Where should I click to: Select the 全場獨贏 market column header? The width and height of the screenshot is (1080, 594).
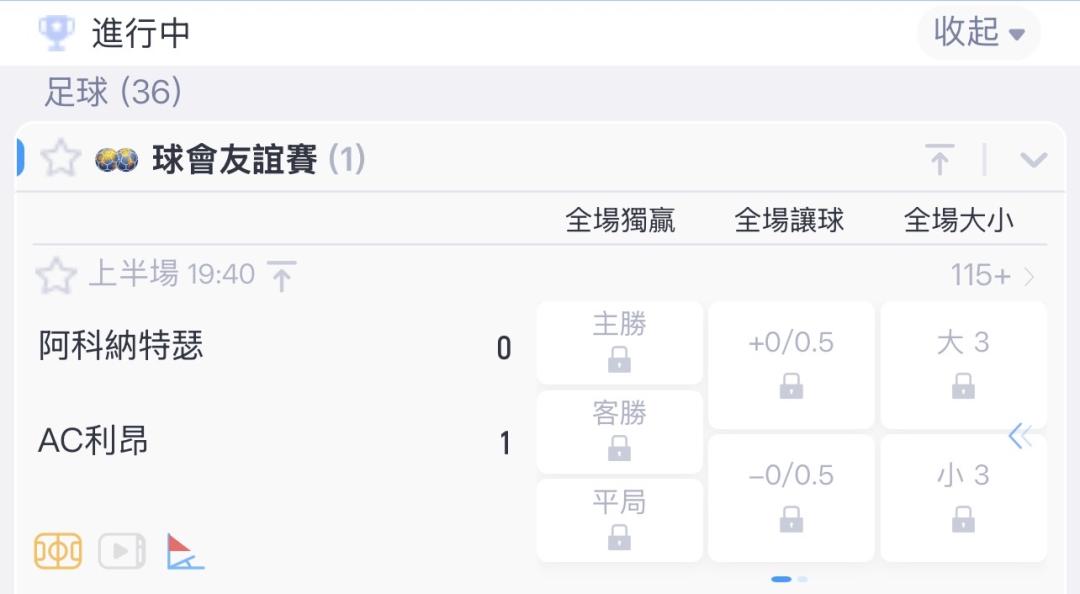[620, 221]
